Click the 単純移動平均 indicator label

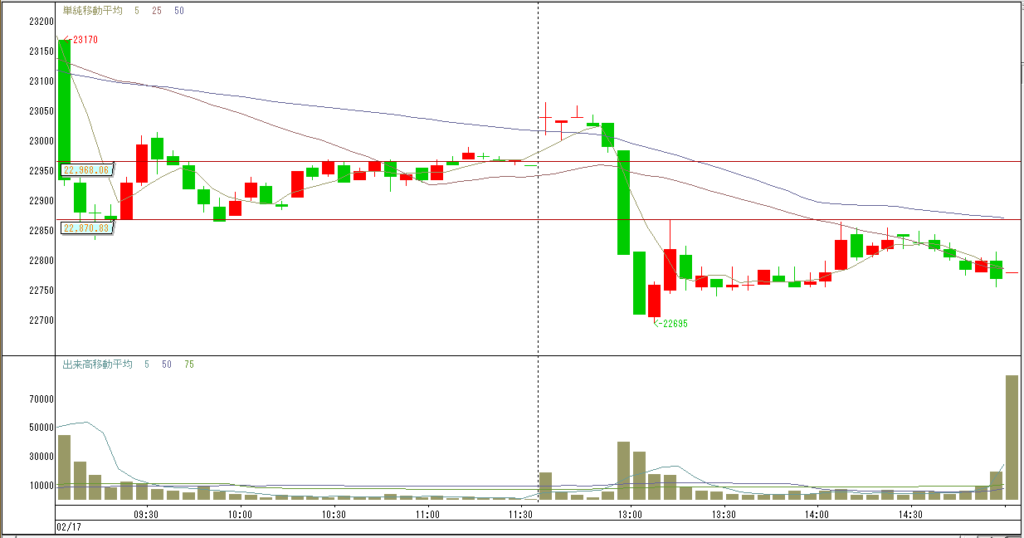[x=92, y=10]
